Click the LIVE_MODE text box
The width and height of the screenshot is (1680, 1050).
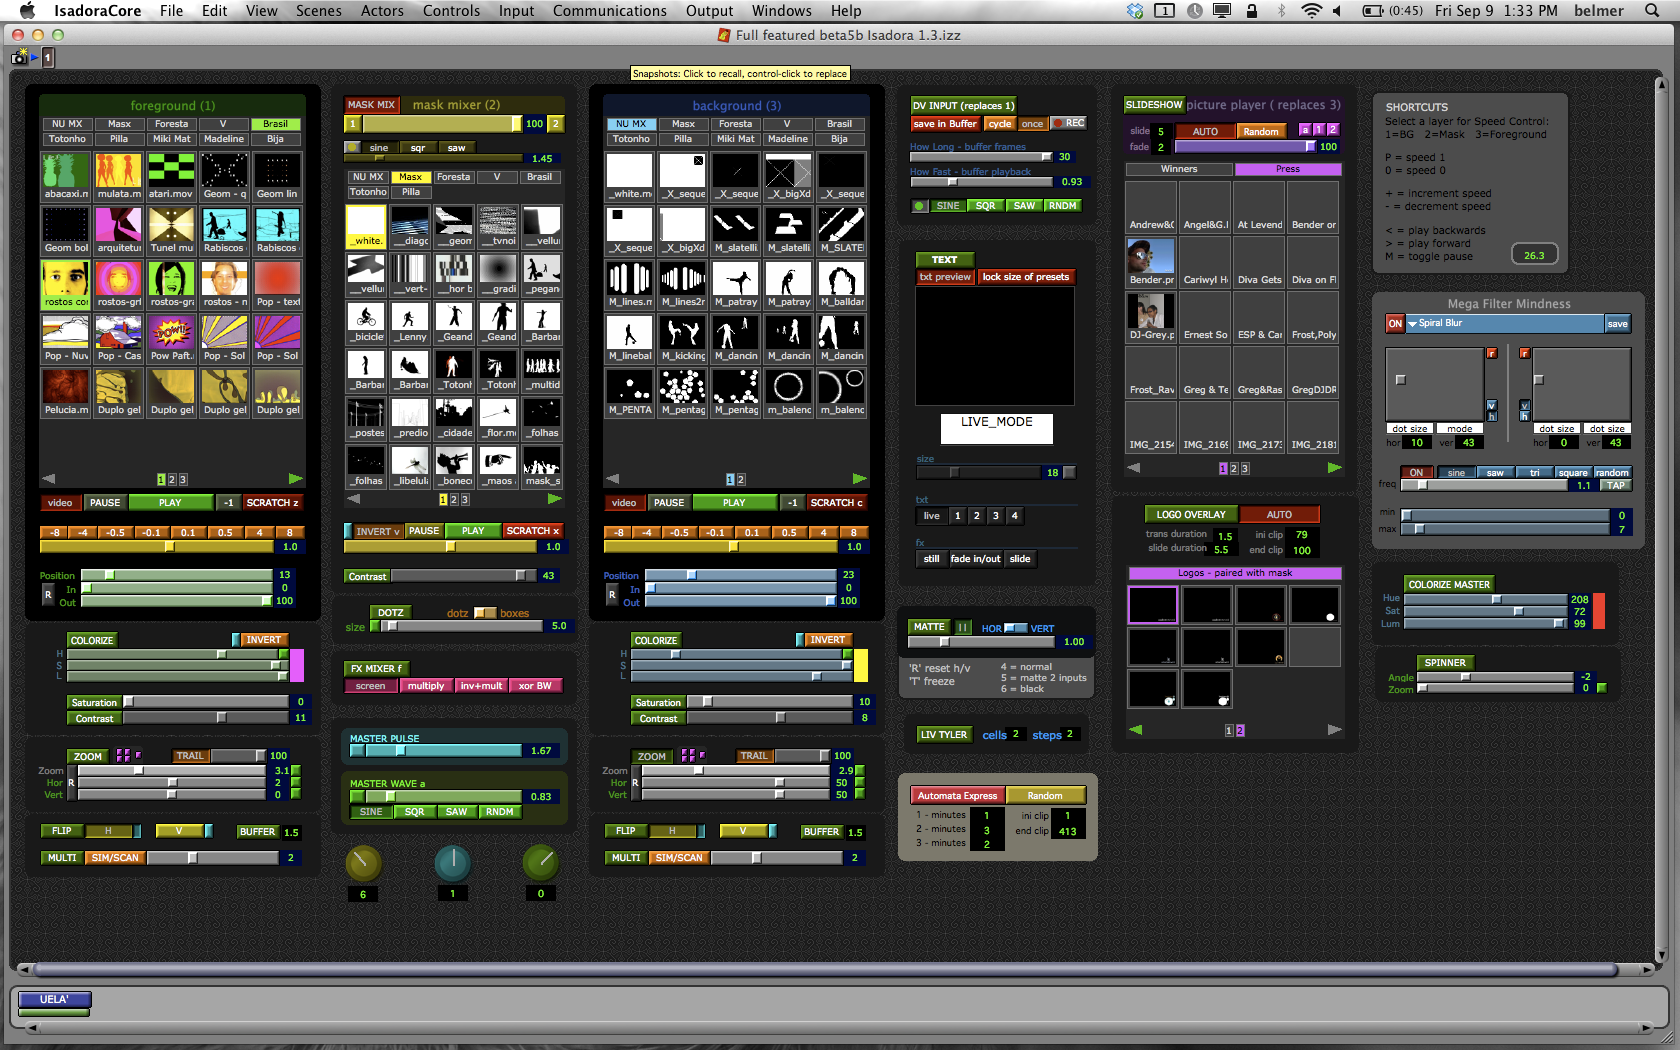tap(996, 428)
